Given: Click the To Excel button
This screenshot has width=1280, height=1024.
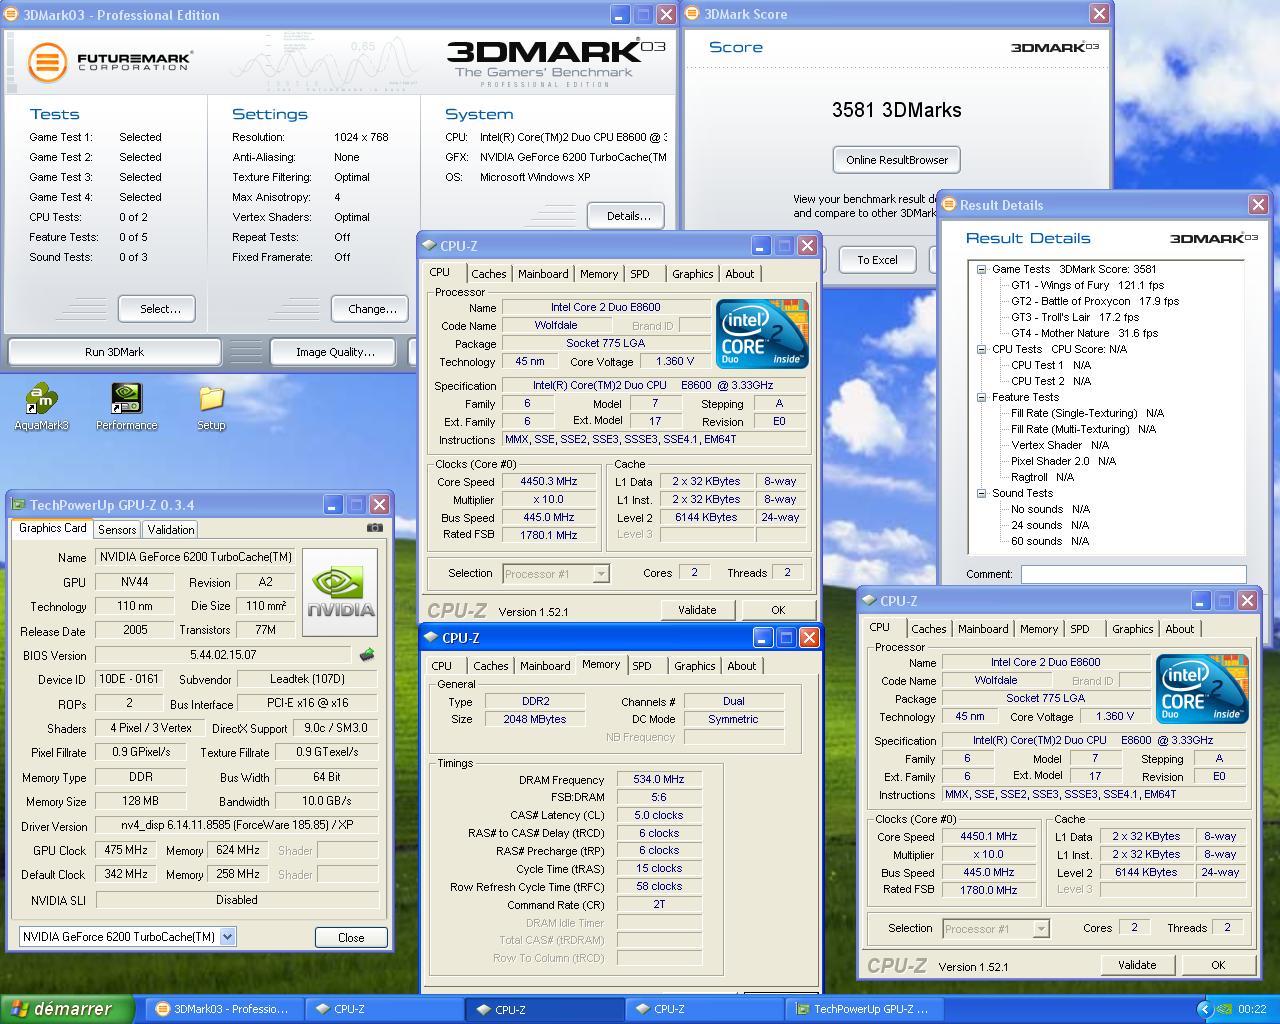Looking at the screenshot, I should tap(877, 260).
